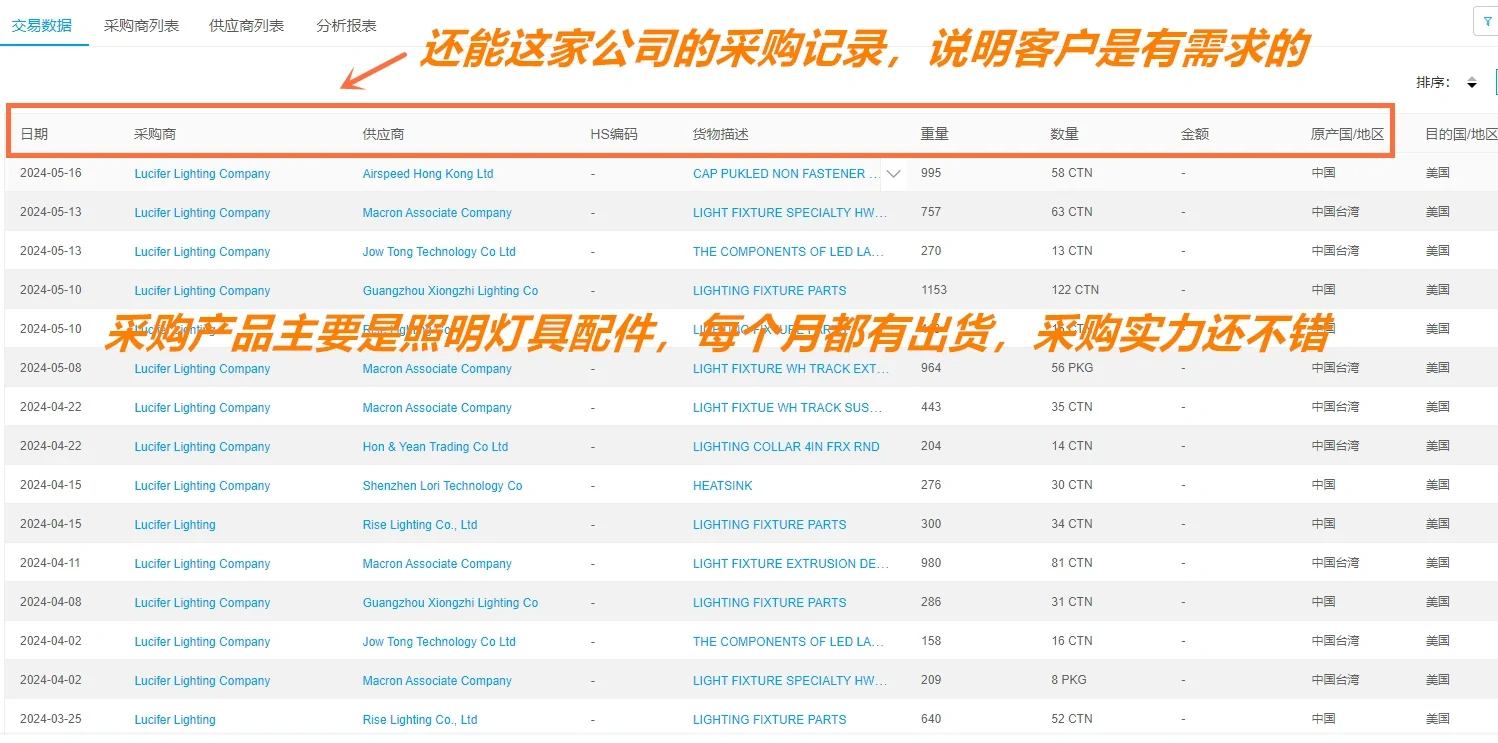The width and height of the screenshot is (1498, 743).
Task: Select the quantity 122 CTN
Action: tap(1075, 290)
